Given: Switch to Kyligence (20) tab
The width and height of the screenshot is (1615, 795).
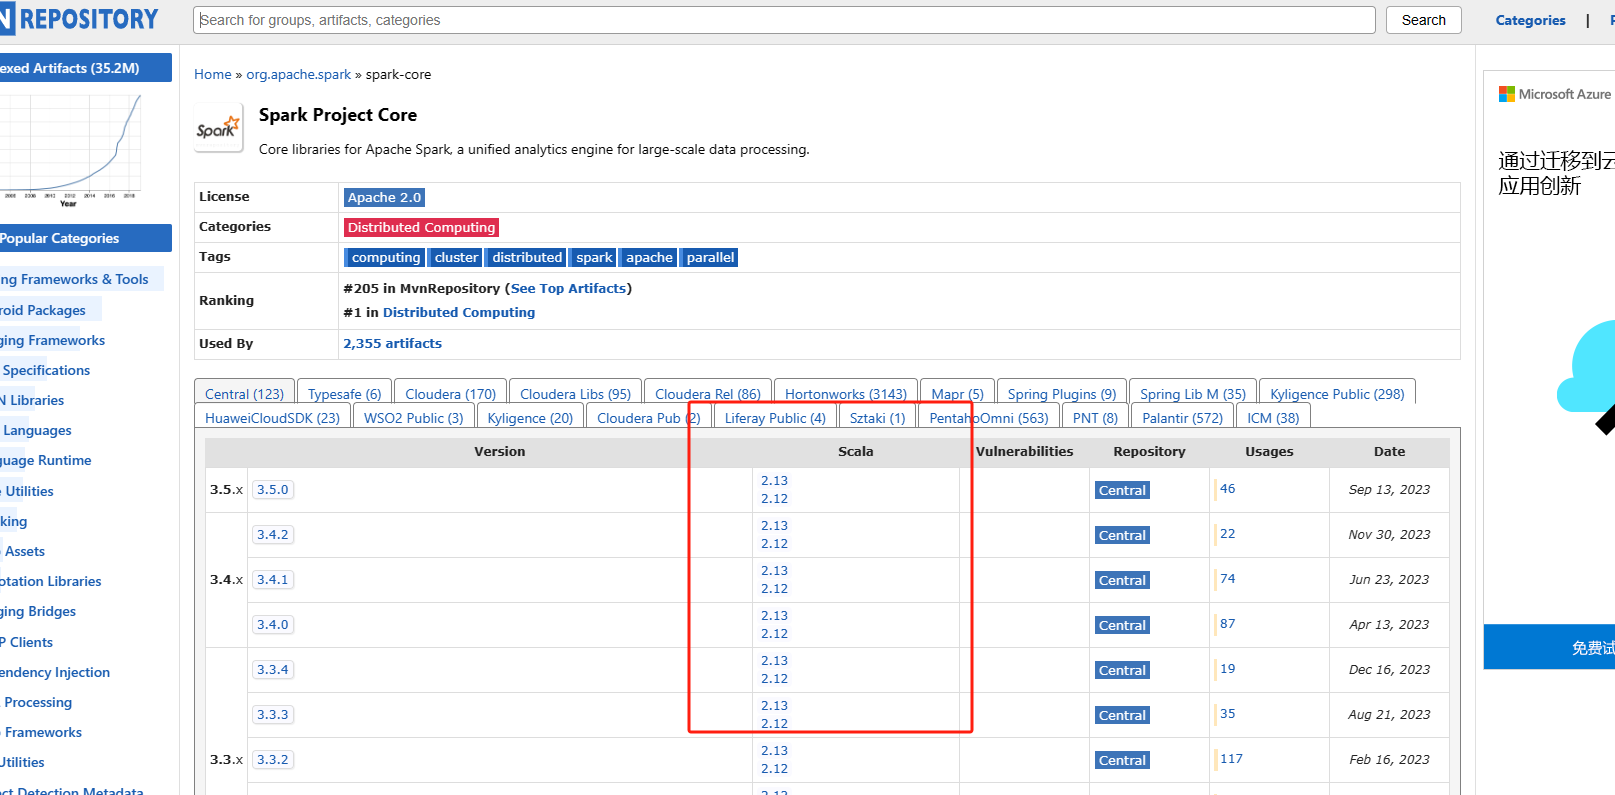Looking at the screenshot, I should click(x=530, y=418).
